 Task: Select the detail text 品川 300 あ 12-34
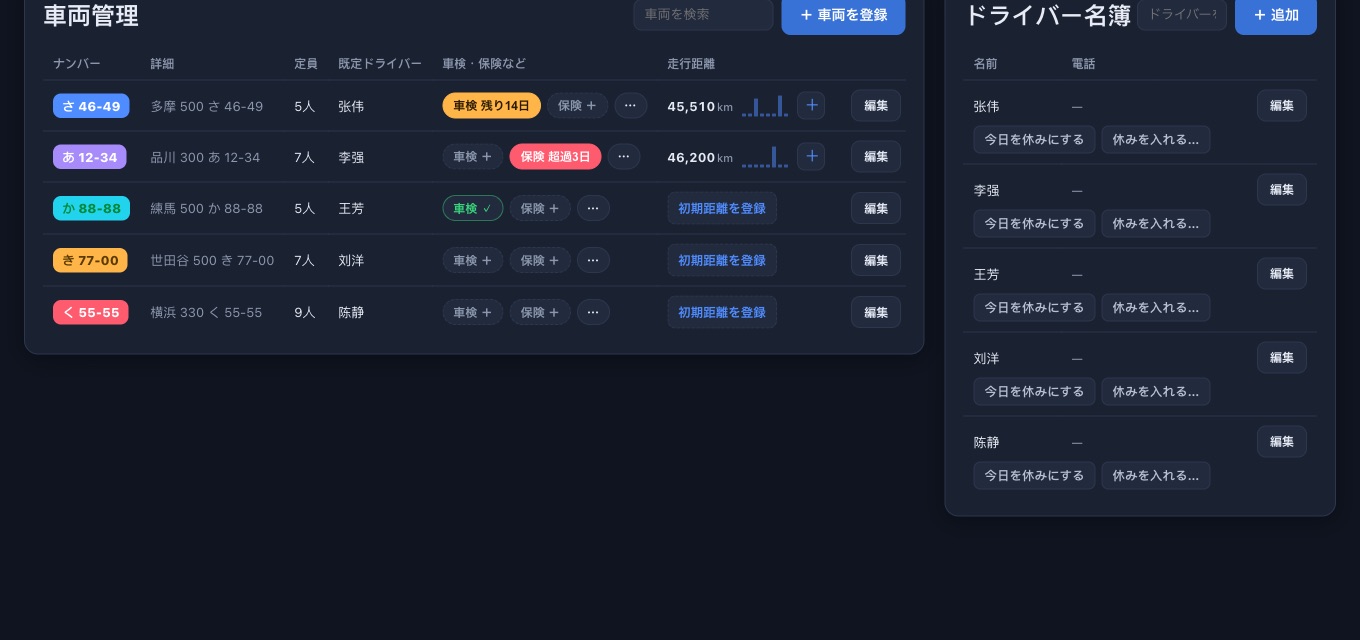pyautogui.click(x=205, y=157)
